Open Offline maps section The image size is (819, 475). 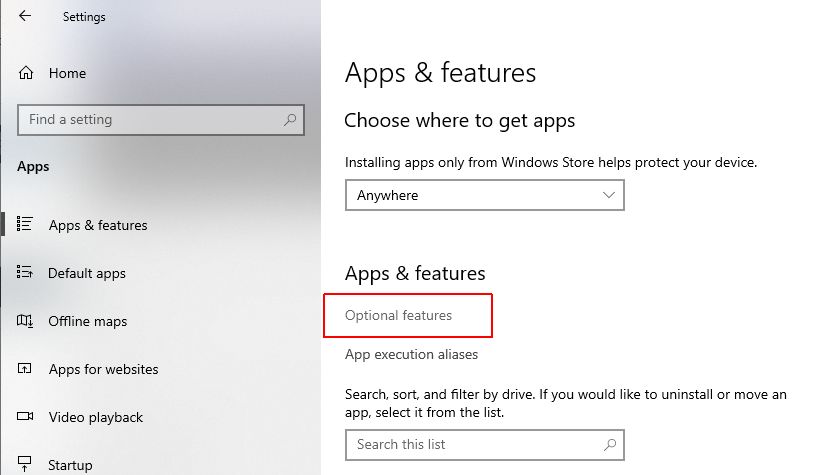pos(88,321)
